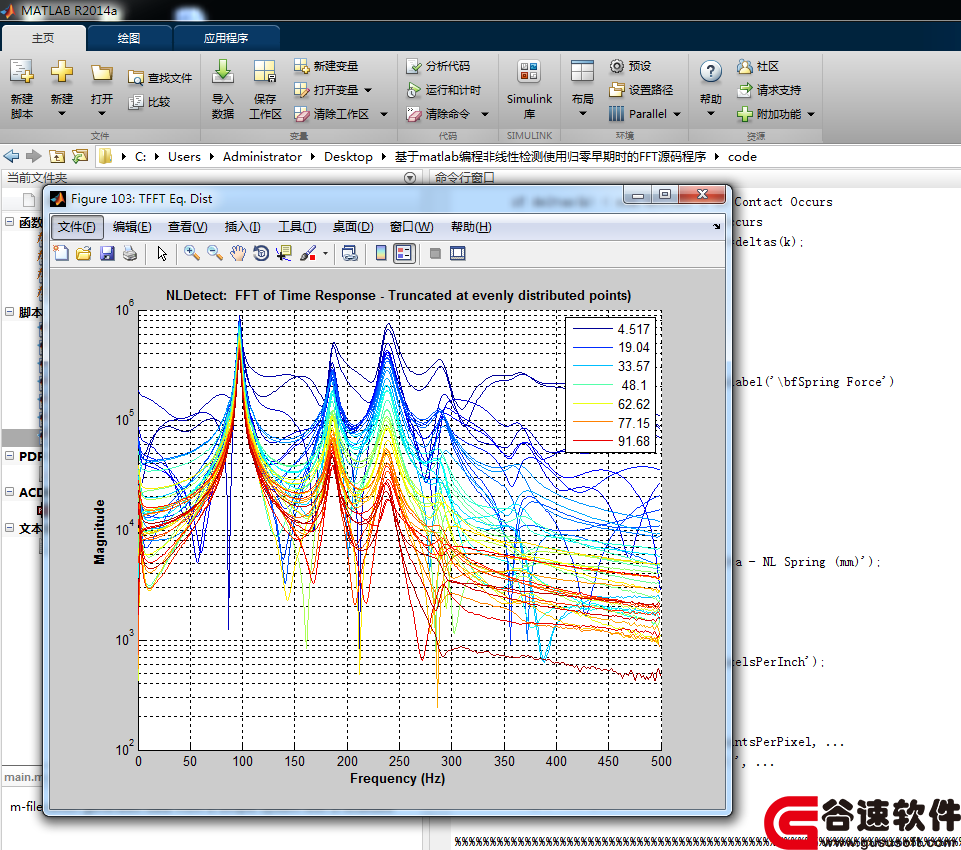Viewport: 961px width, 850px height.
Task: Click the Show Plot Tools and Dock icon
Action: coord(458,253)
